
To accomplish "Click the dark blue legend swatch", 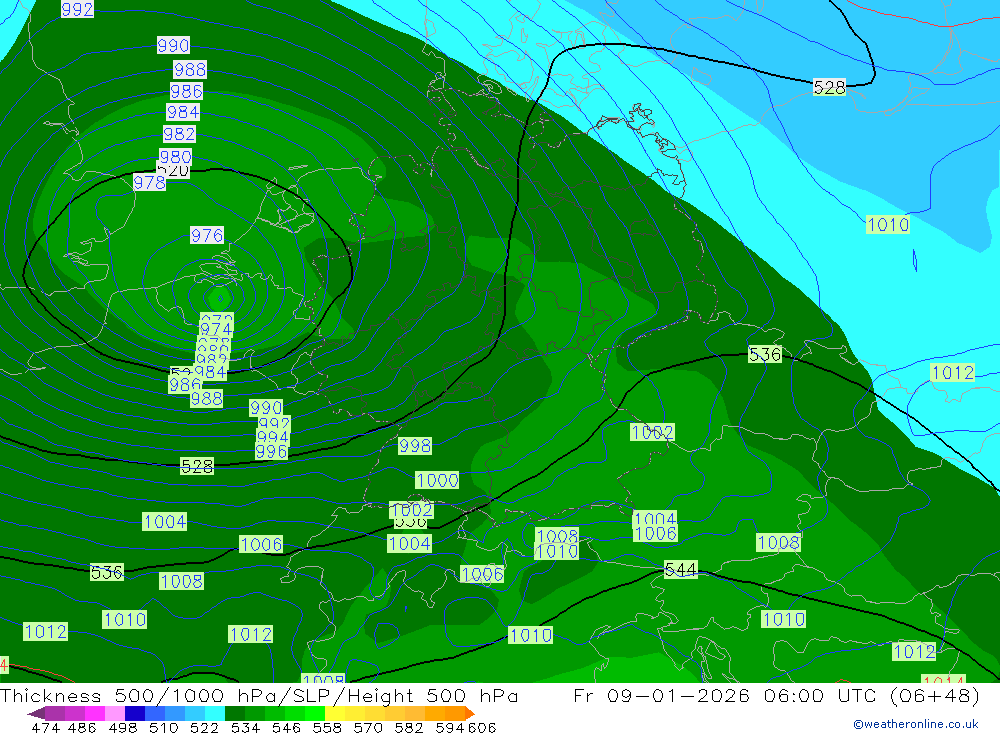I will pyautogui.click(x=135, y=713).
